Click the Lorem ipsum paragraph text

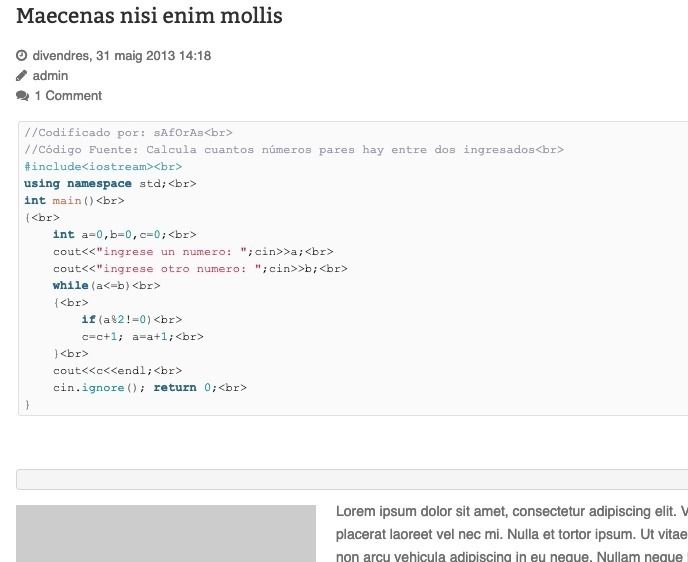[512, 534]
